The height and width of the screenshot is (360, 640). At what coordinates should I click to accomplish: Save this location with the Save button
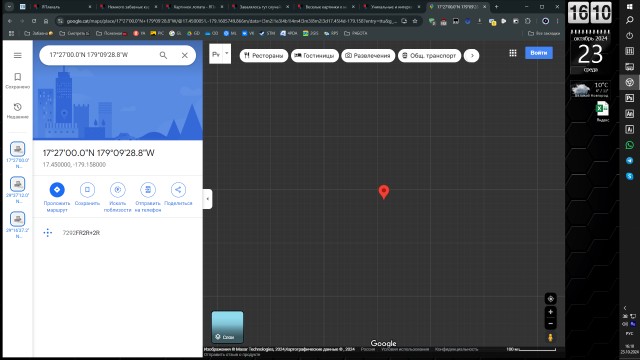87,189
